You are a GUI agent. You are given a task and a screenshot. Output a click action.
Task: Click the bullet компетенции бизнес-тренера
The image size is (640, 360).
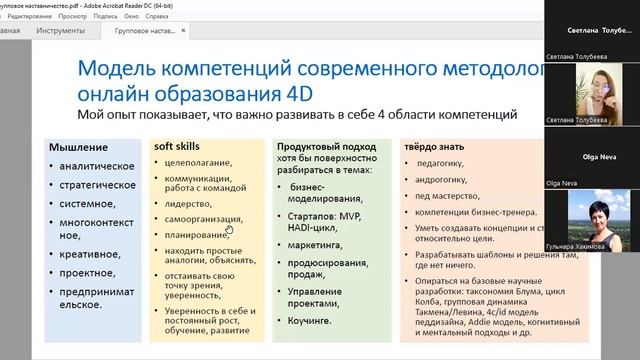[476, 212]
